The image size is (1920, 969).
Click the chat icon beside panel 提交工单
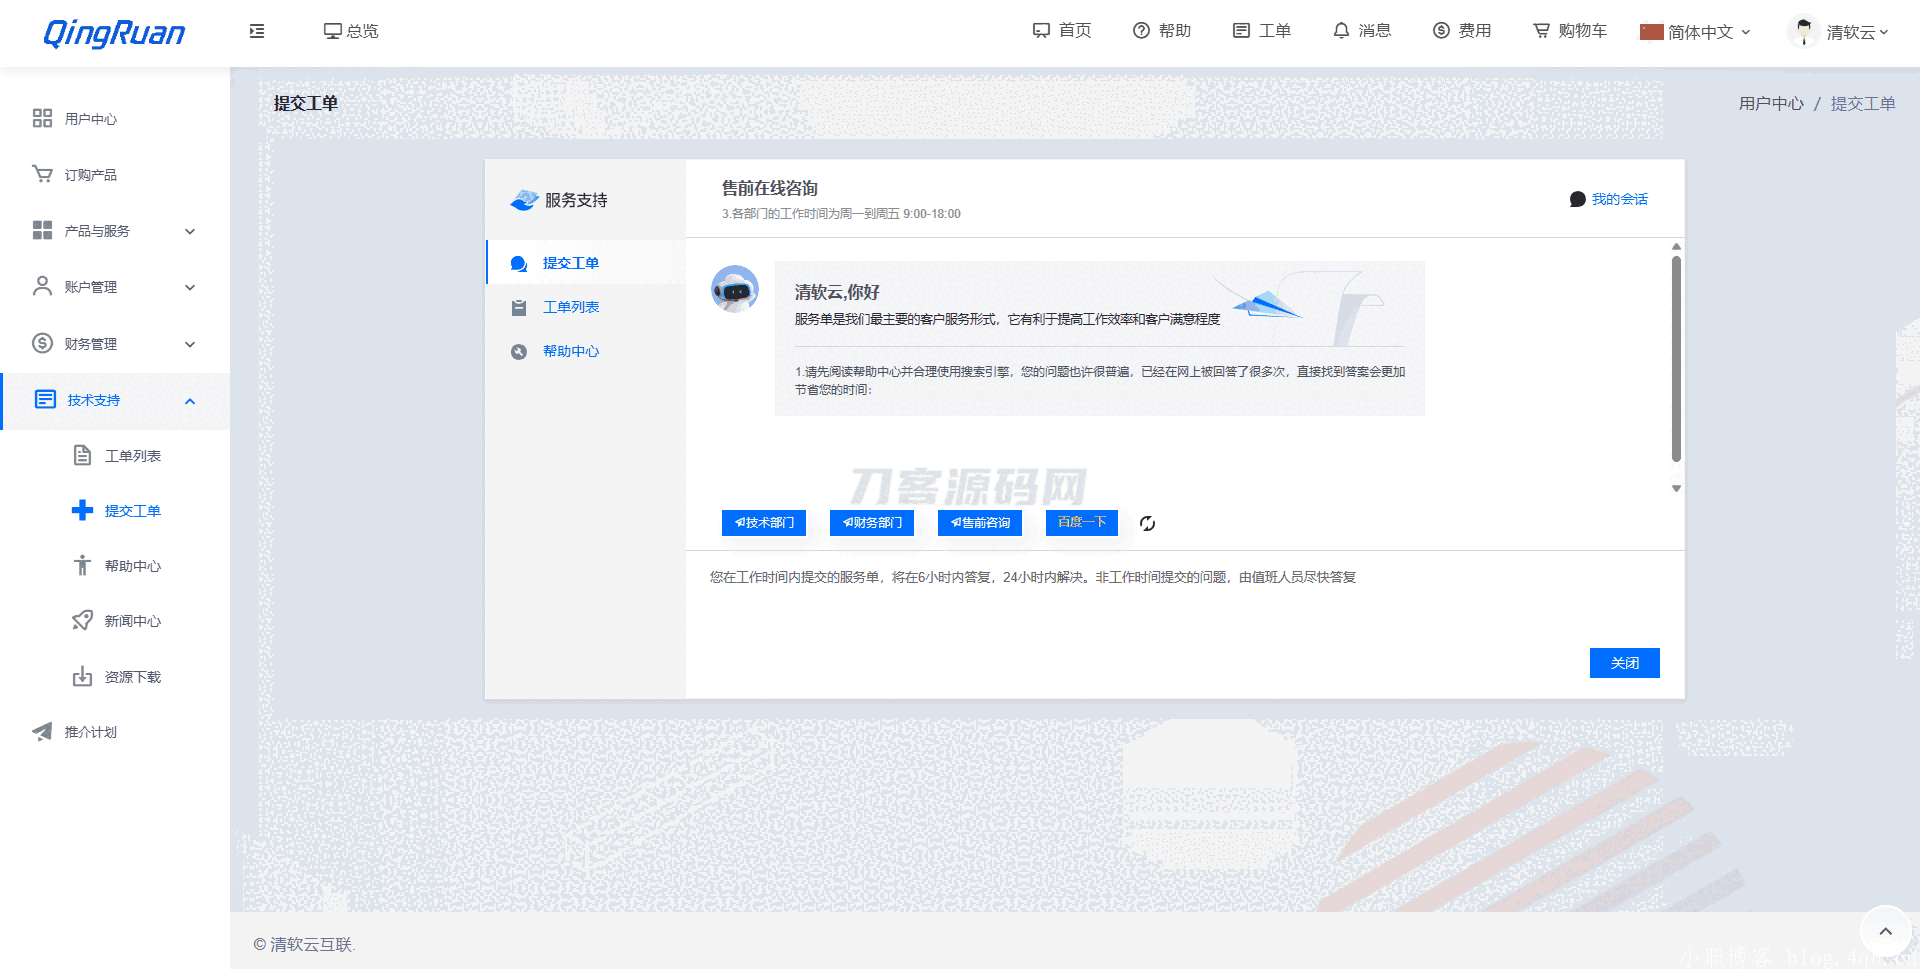[x=519, y=263]
